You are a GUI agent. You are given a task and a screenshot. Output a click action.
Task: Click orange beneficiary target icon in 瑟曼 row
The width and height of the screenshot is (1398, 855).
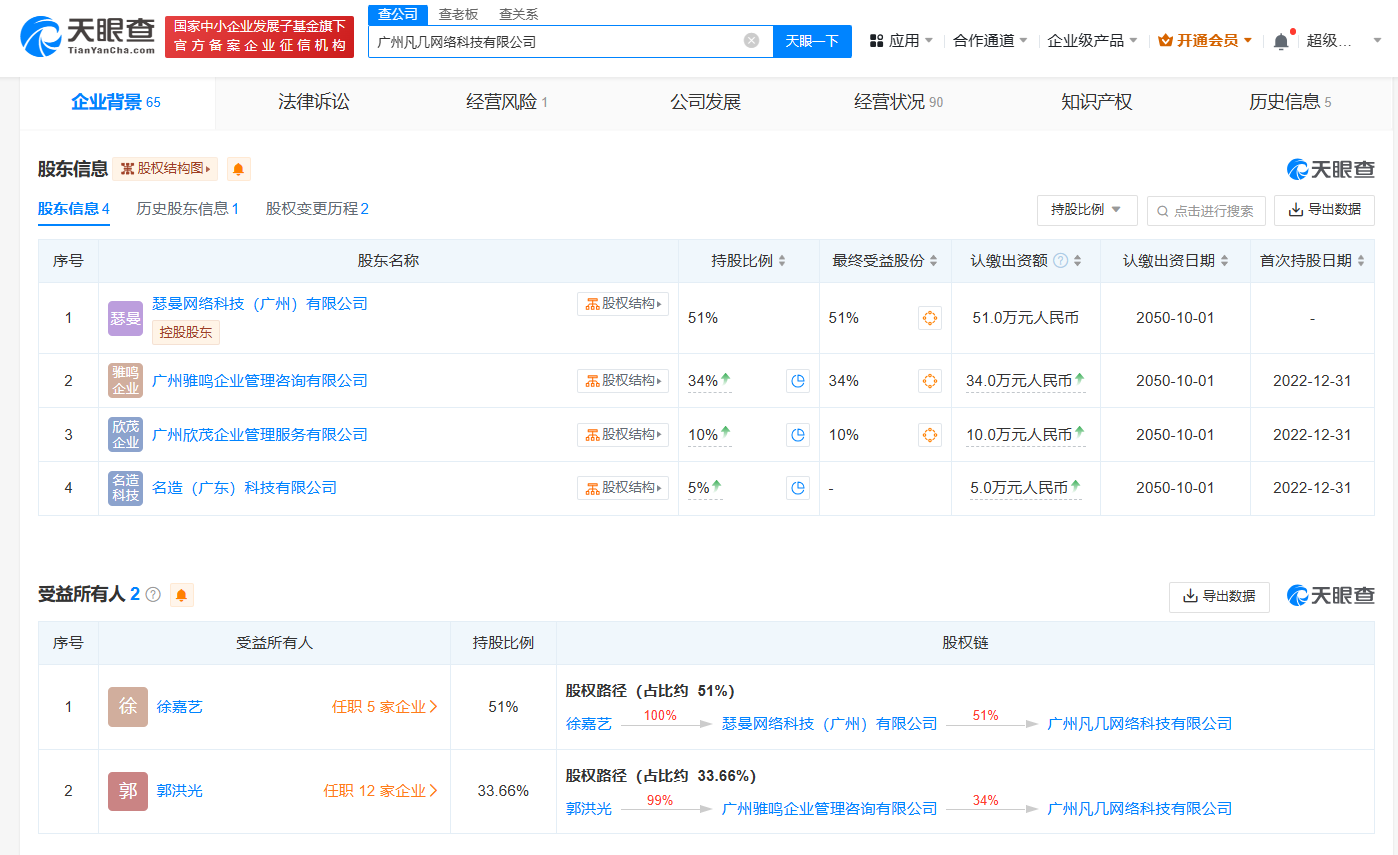[929, 317]
